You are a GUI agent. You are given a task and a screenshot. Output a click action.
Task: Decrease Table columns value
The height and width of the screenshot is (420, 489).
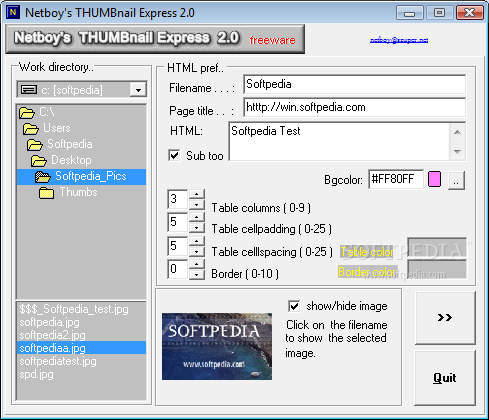[x=197, y=204]
